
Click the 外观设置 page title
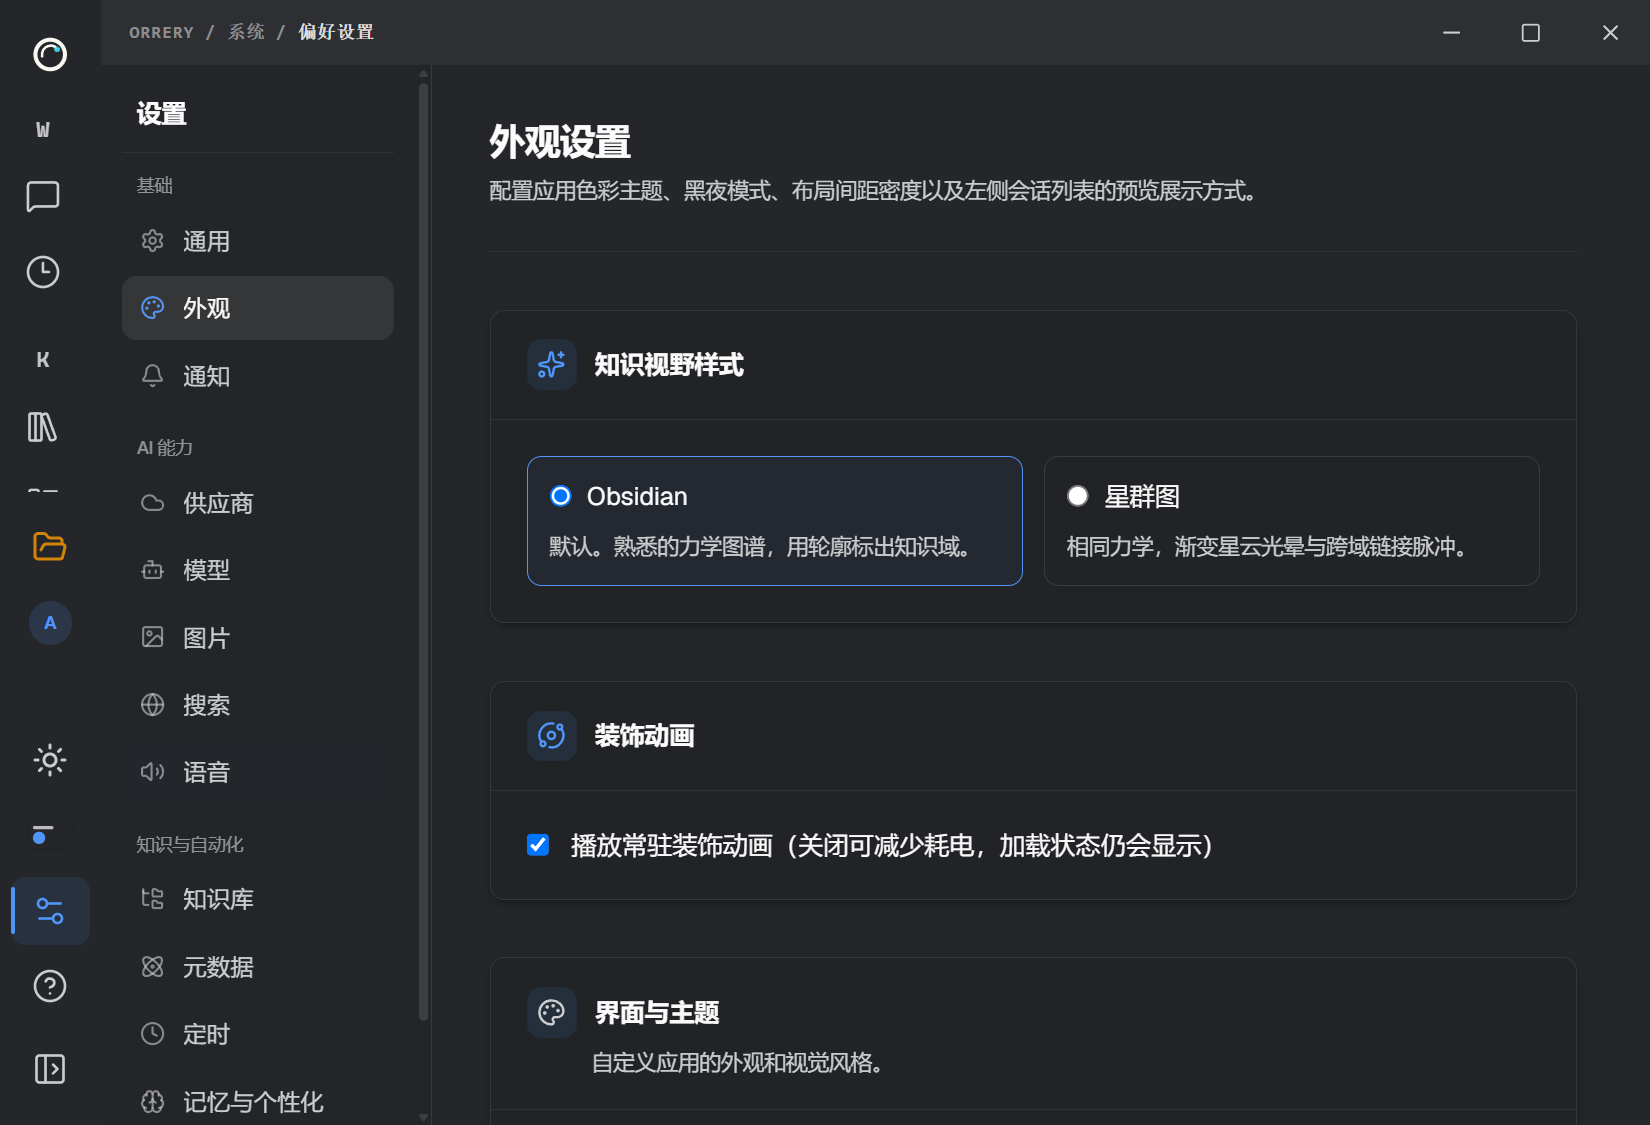click(560, 142)
